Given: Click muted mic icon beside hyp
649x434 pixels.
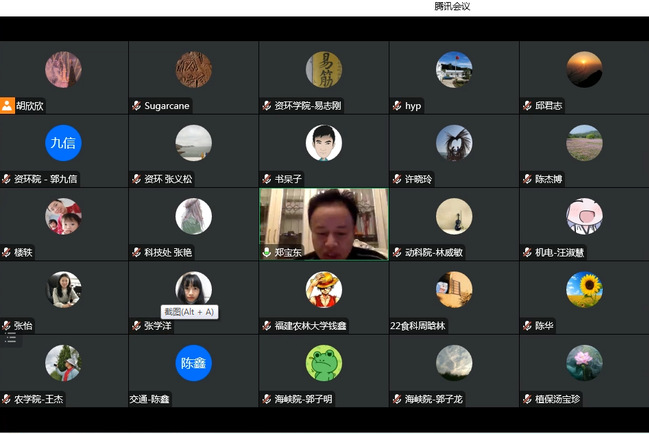Looking at the screenshot, I should click(x=397, y=106).
